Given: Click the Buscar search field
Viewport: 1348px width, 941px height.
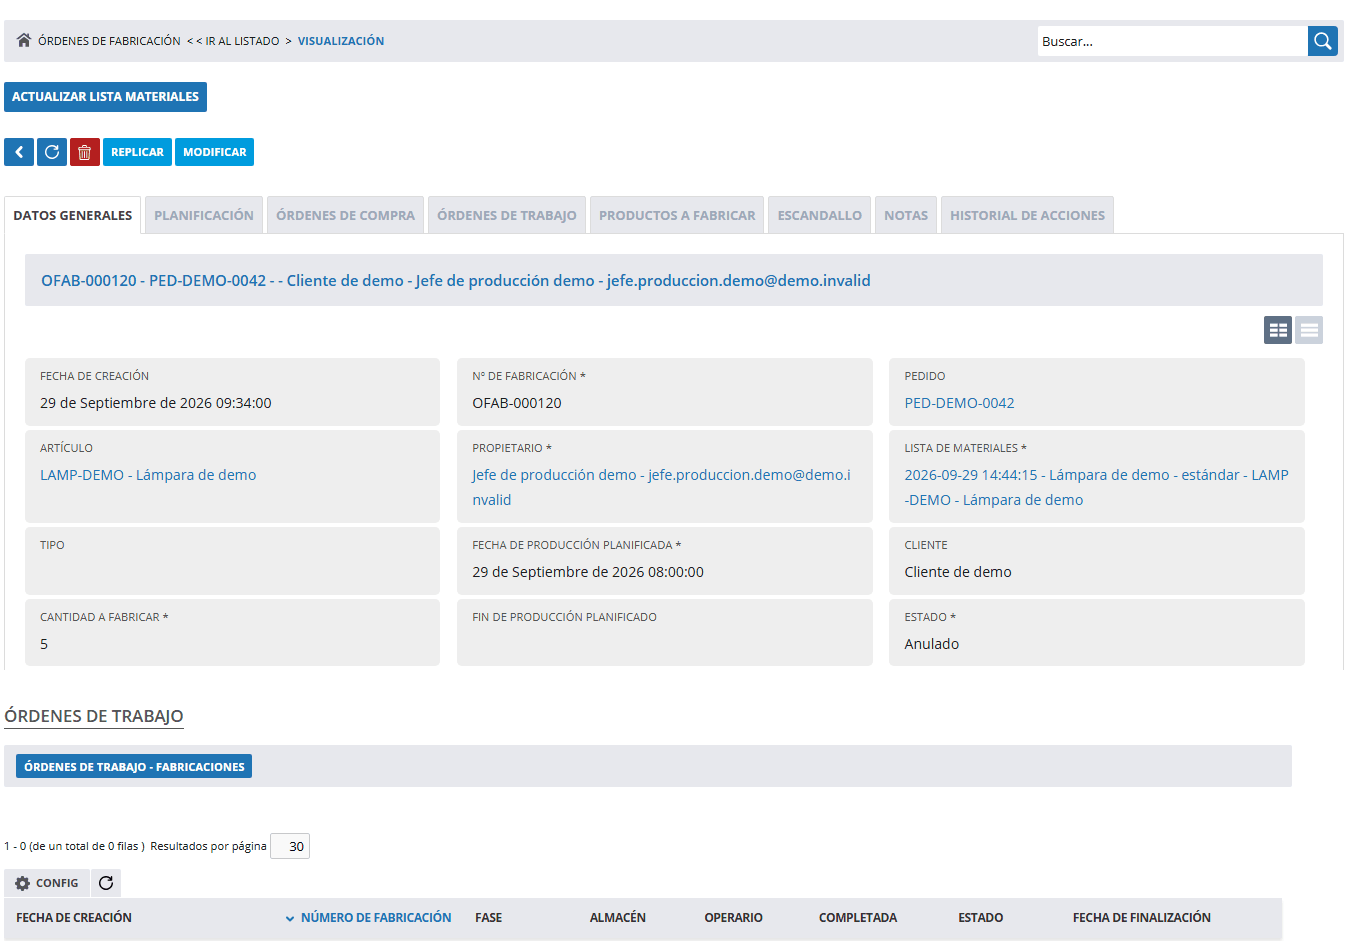Looking at the screenshot, I should 1172,41.
